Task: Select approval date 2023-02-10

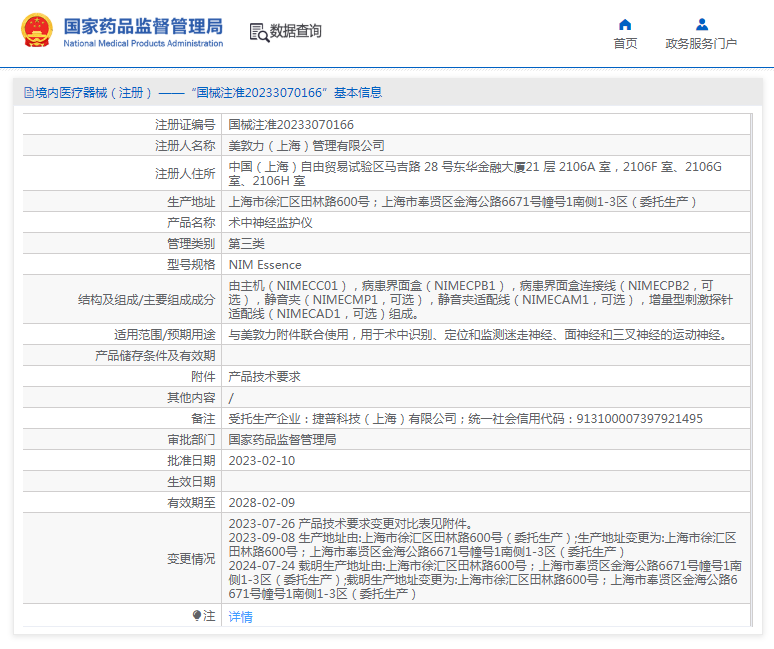Action: (x=262, y=461)
